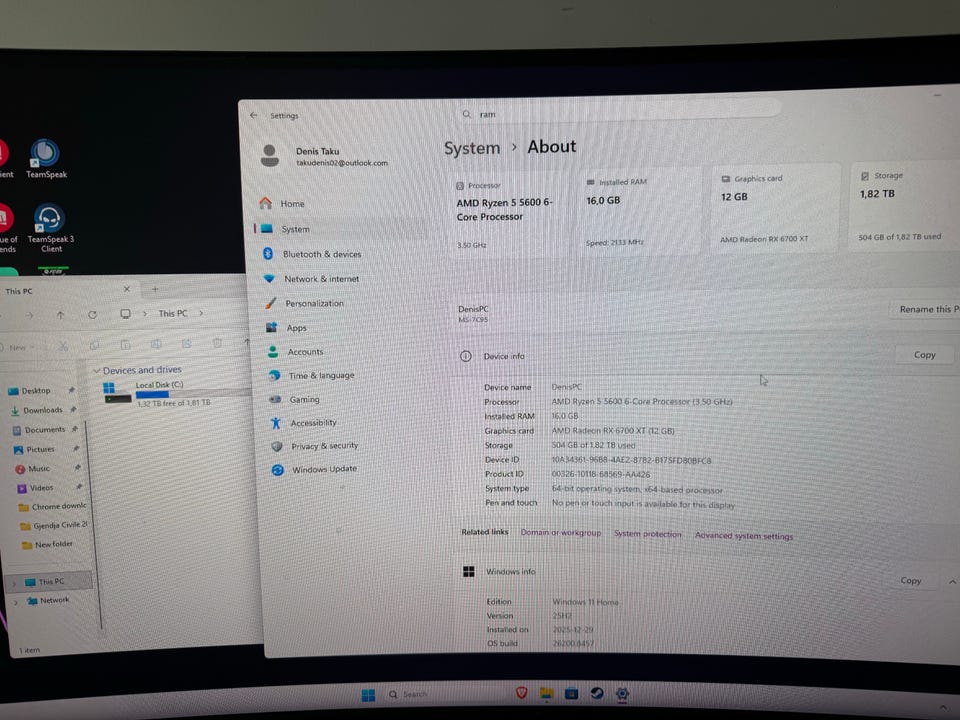The width and height of the screenshot is (960, 720).
Task: Open Settings gear icon on taskbar
Action: pos(622,693)
